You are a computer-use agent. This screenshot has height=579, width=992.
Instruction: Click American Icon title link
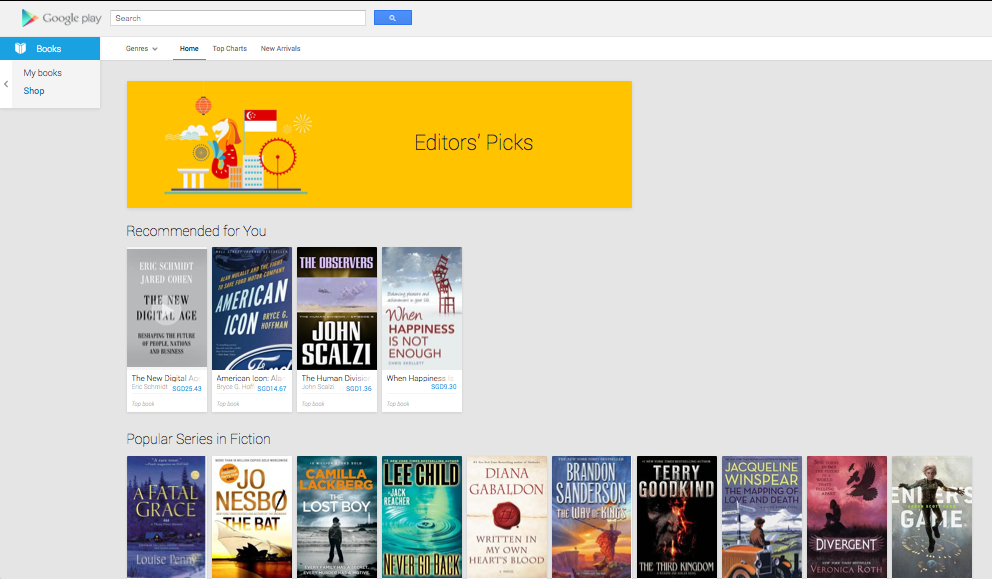251,378
